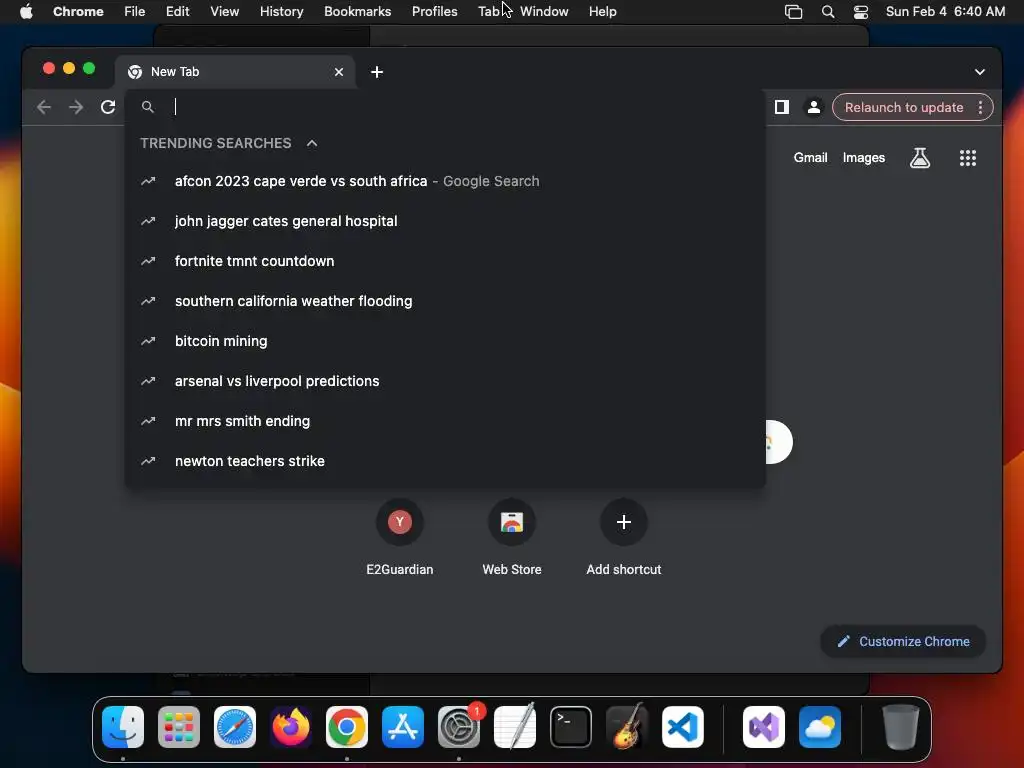The width and height of the screenshot is (1024, 768).
Task: Open the Chrome profile avatar menu
Action: point(814,107)
